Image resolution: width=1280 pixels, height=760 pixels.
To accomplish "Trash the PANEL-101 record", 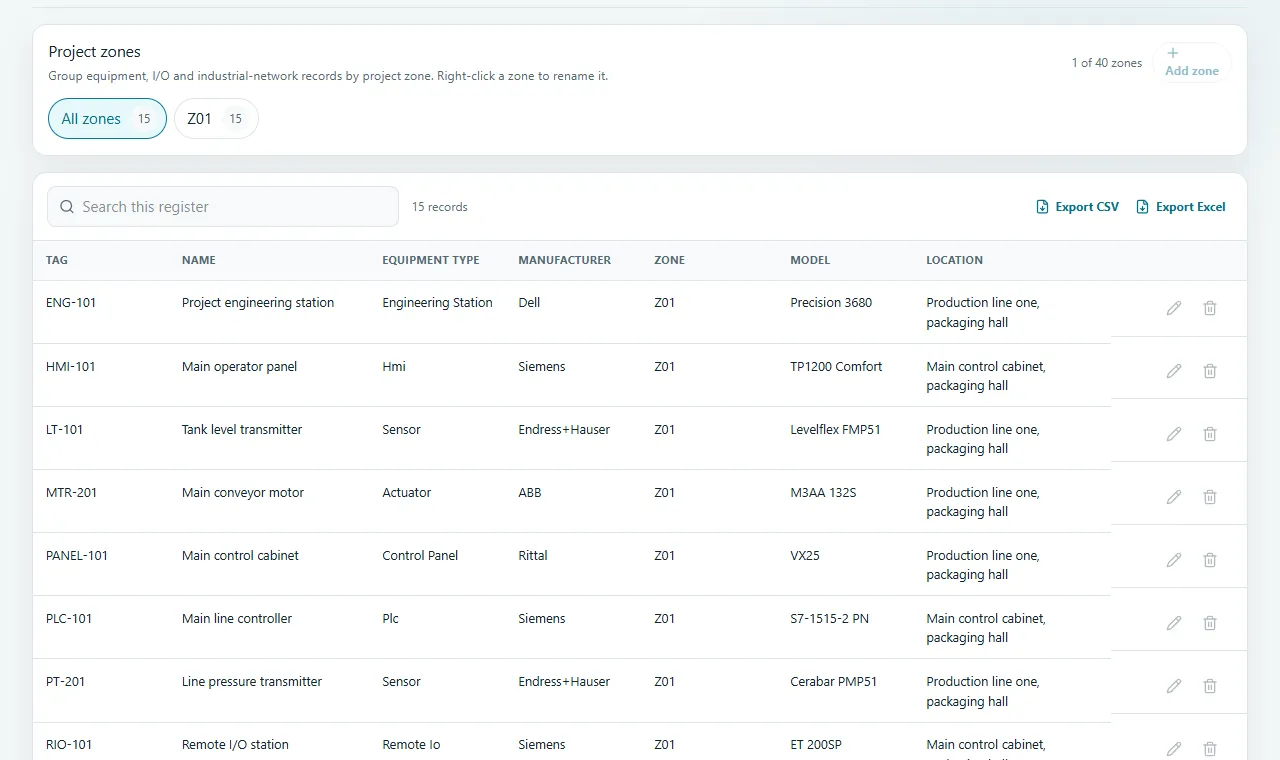I will (x=1210, y=560).
